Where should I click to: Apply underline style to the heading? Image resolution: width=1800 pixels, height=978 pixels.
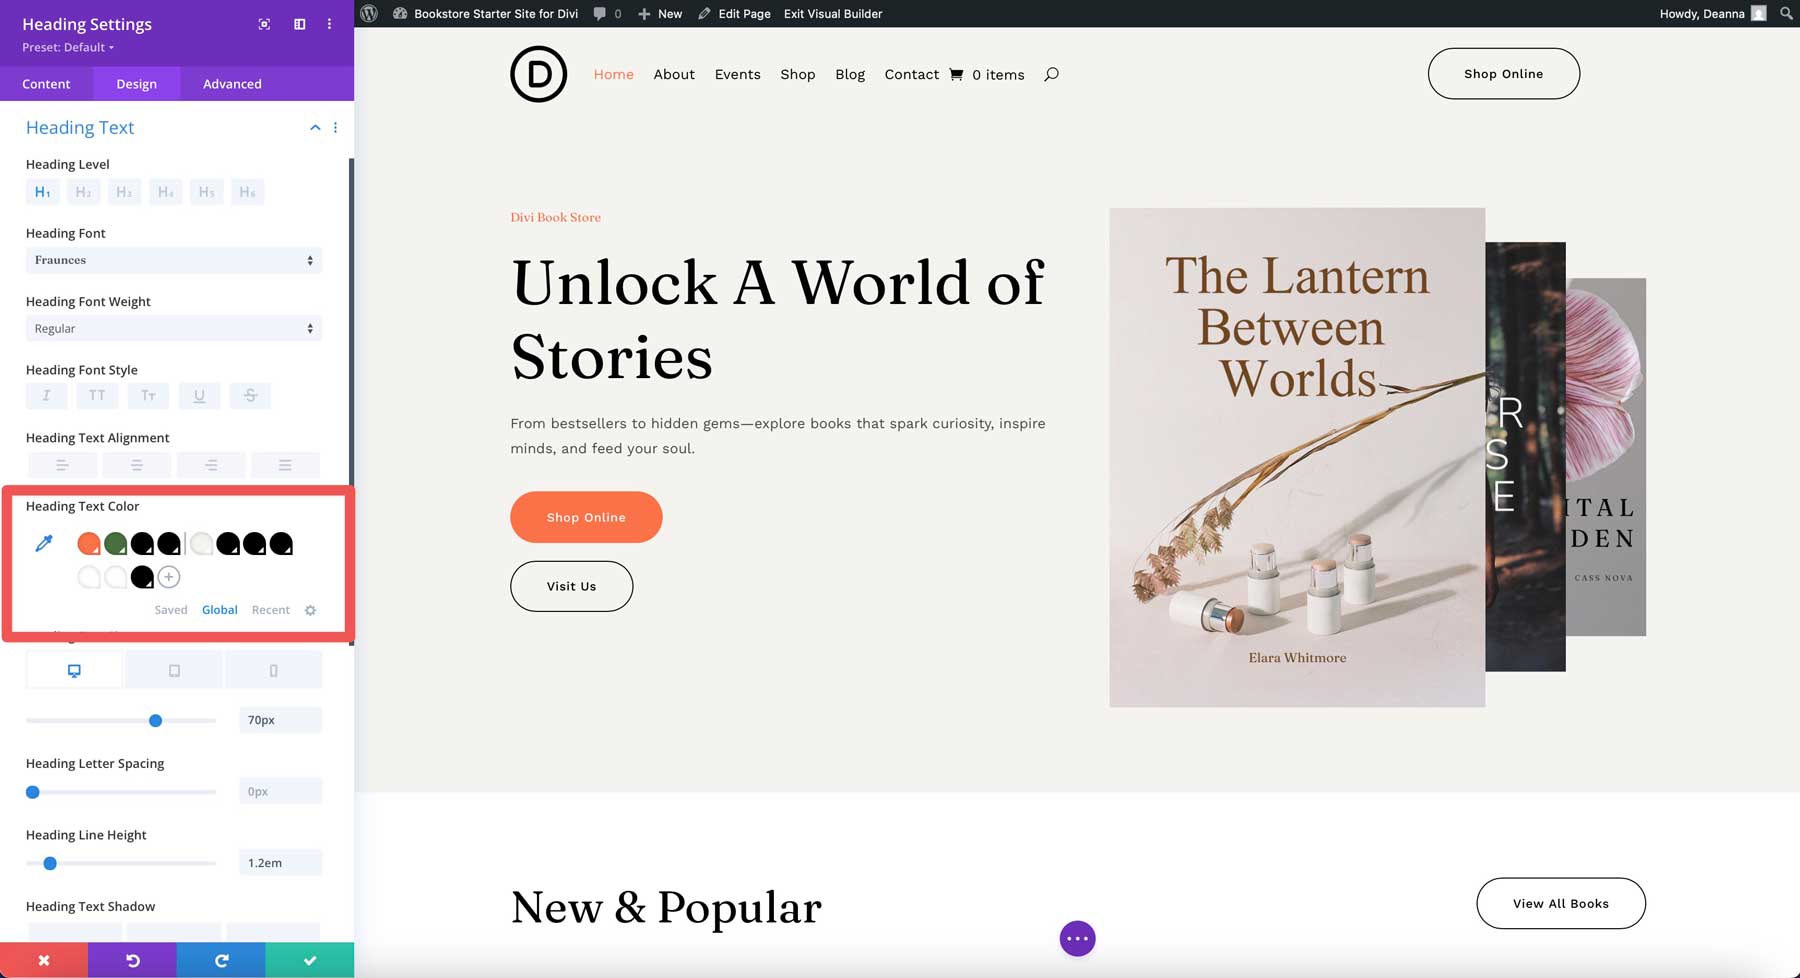(199, 395)
